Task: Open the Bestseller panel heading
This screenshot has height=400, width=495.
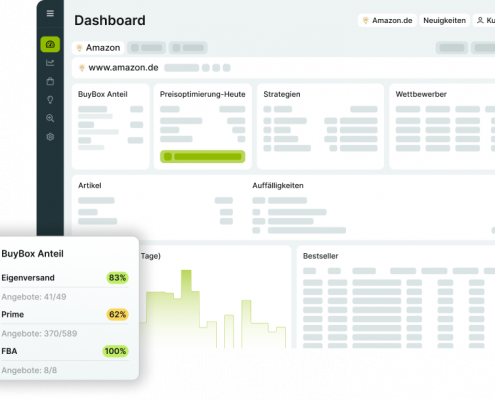Action: point(320,256)
